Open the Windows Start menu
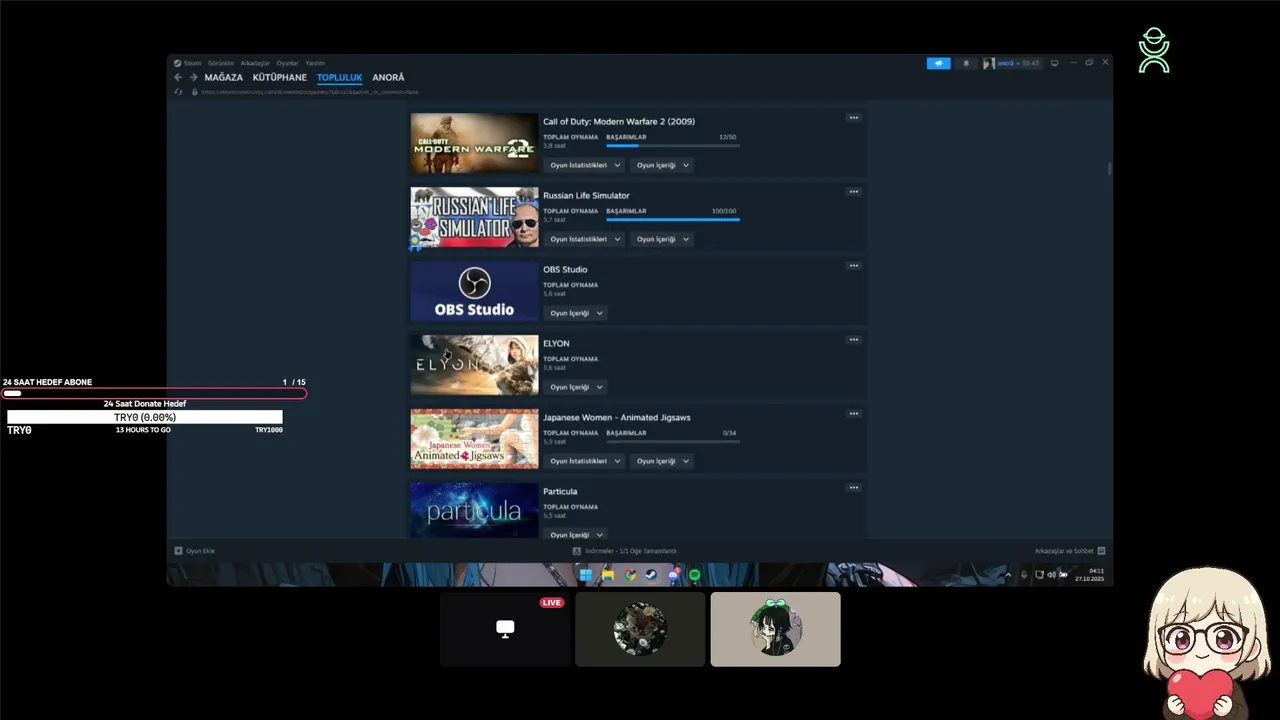The image size is (1280, 720). tap(586, 575)
